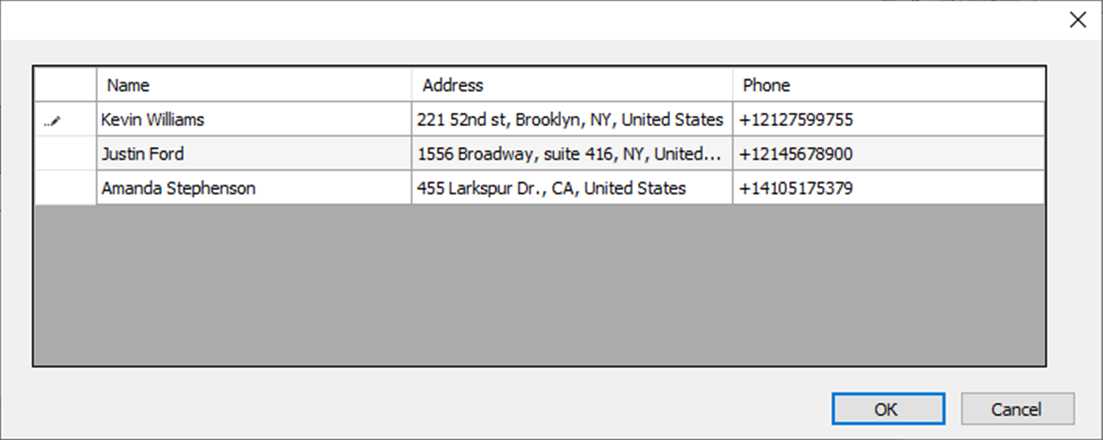Click the Cancel button

point(1017,409)
